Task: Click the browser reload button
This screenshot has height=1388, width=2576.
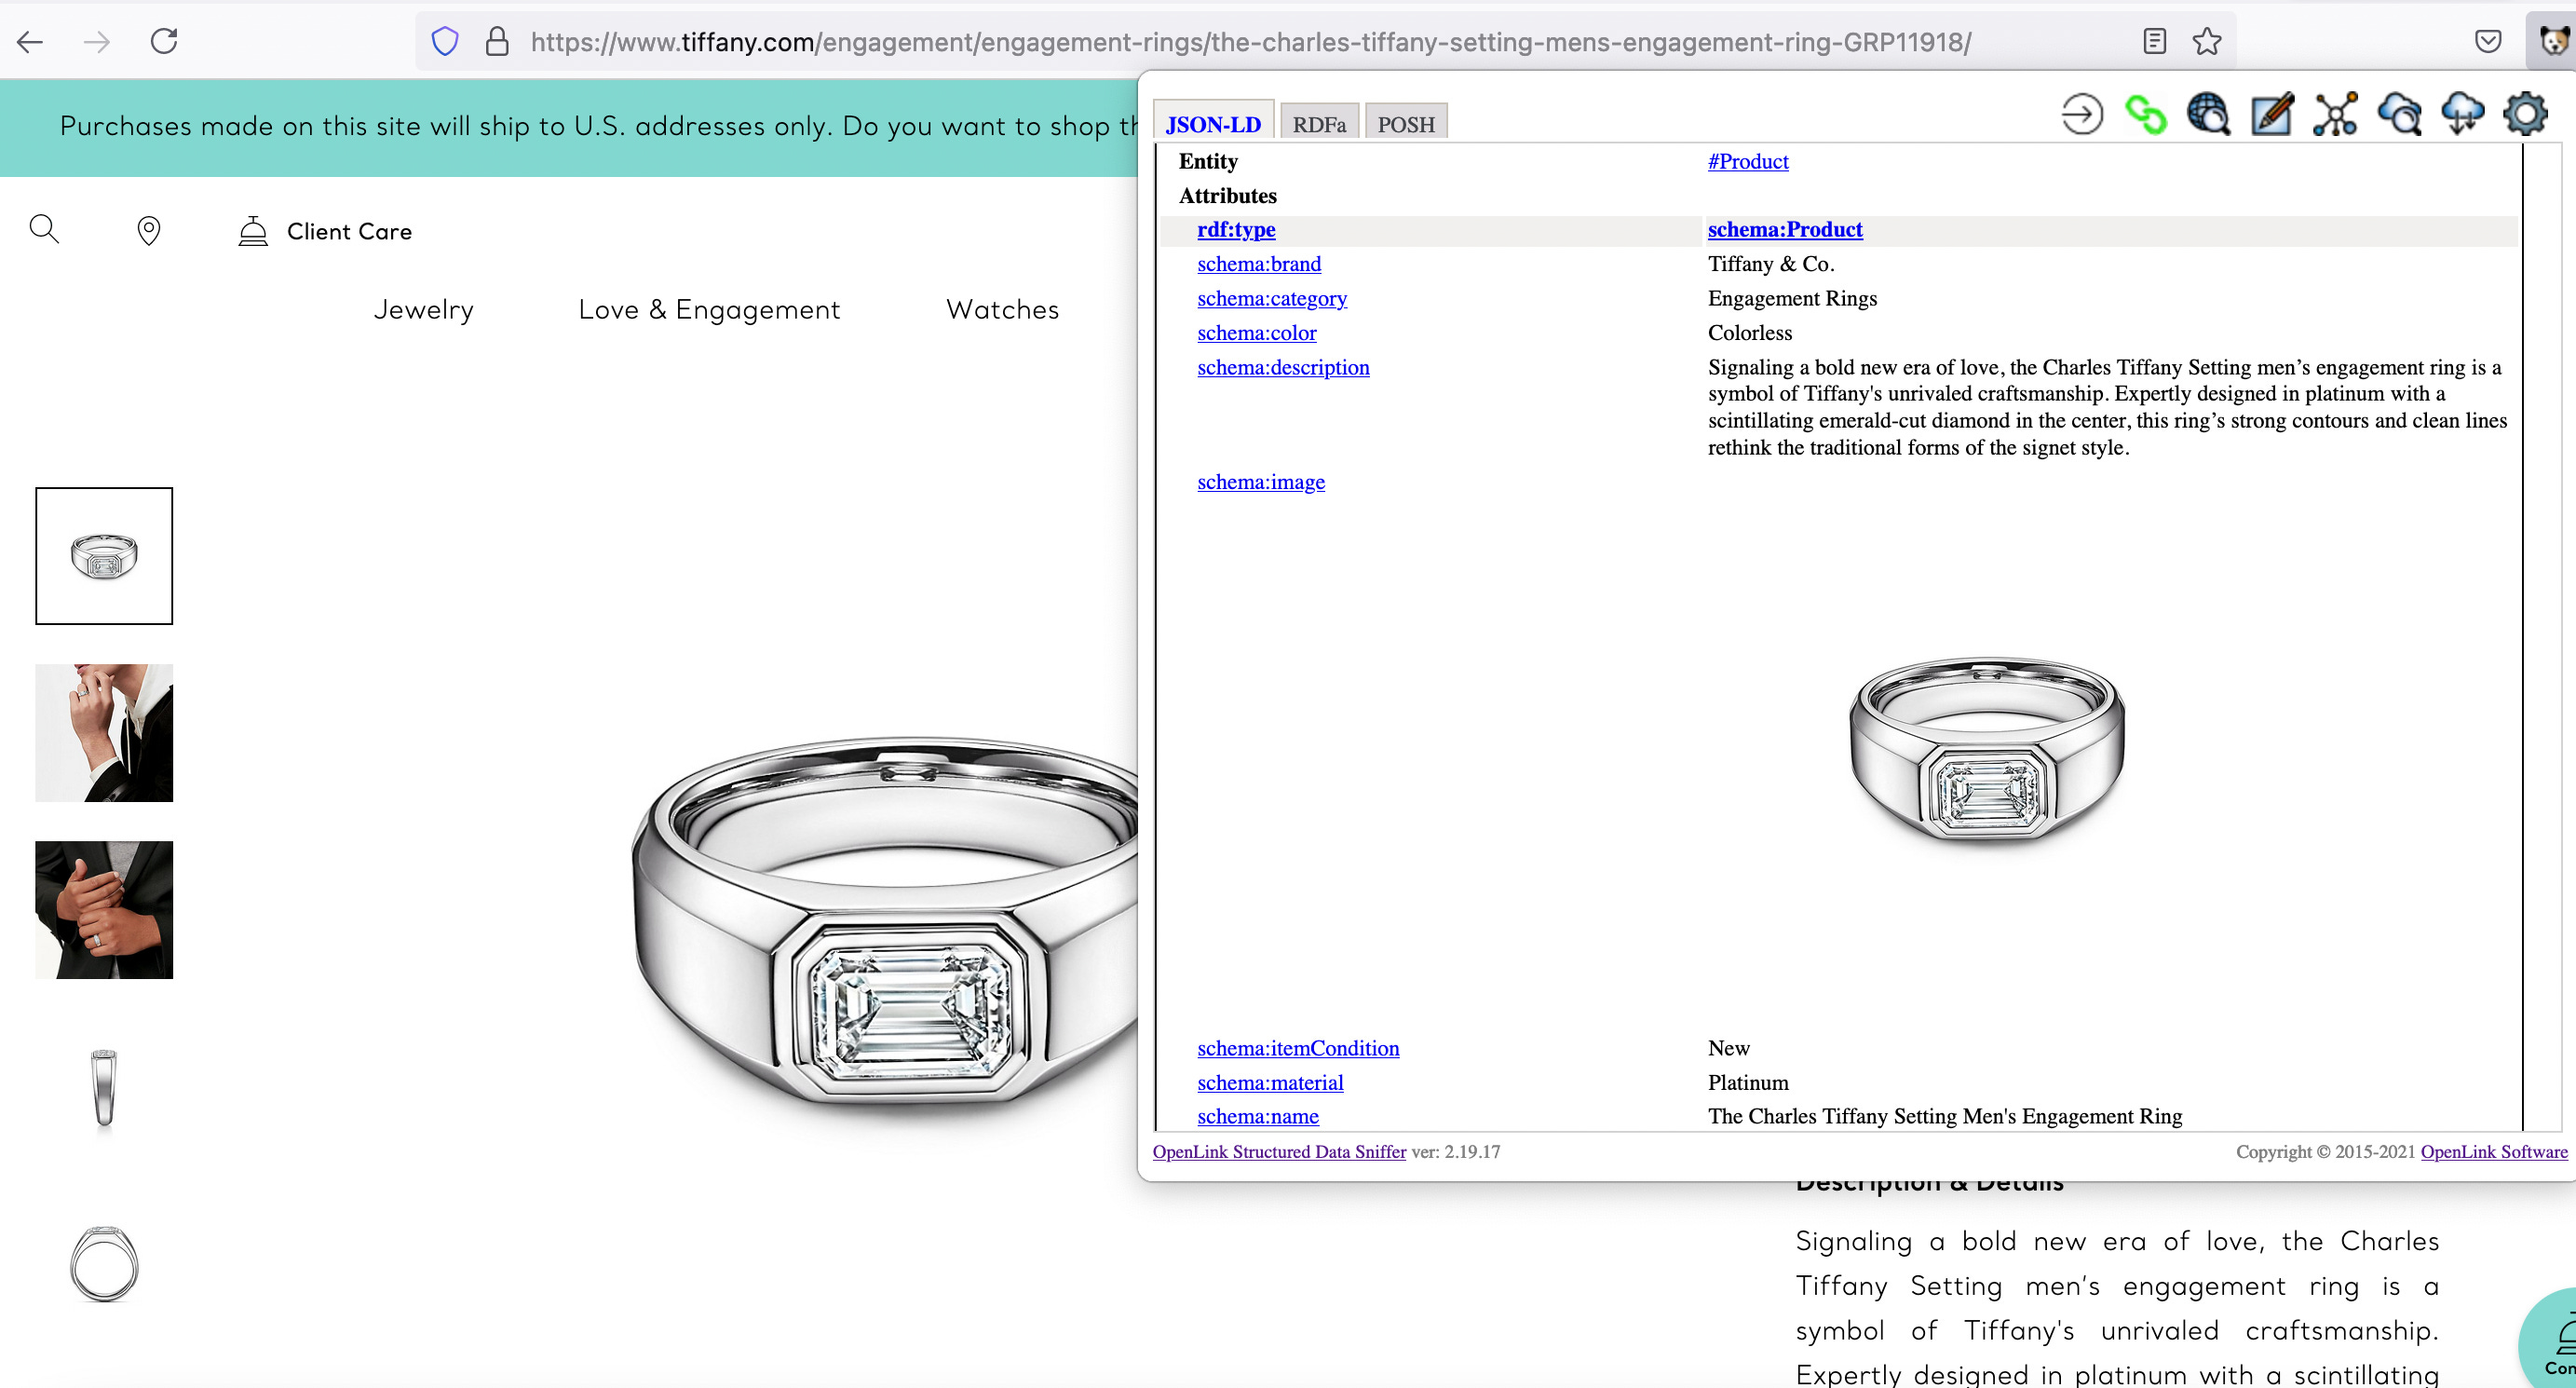Action: (164, 42)
